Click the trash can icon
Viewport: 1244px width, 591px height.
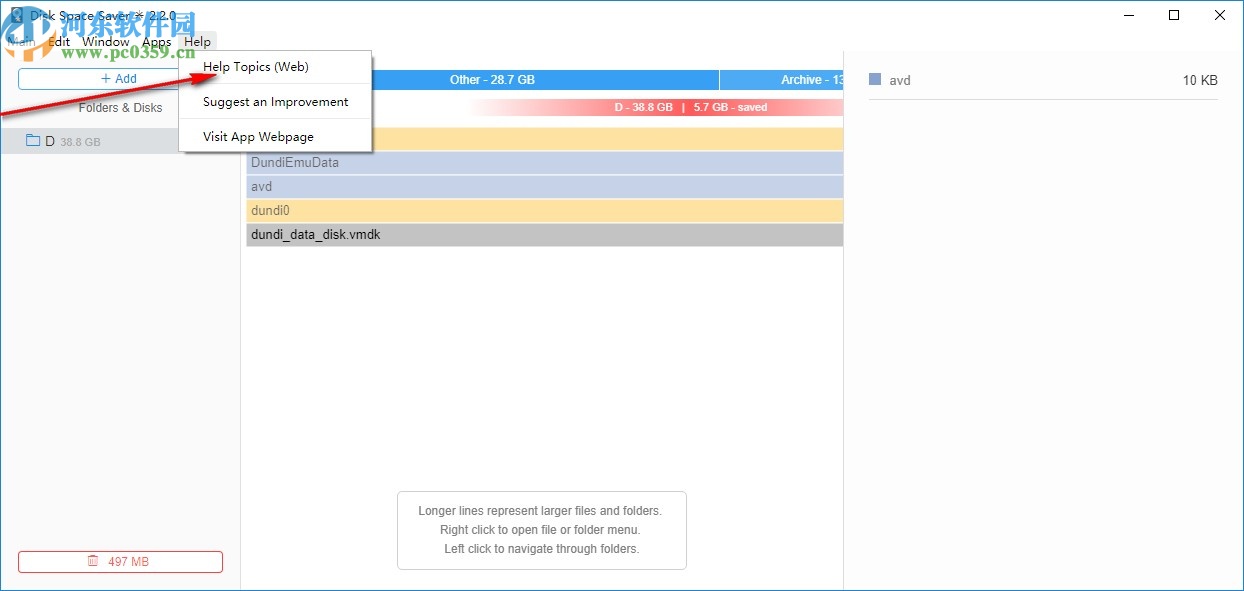[93, 562]
